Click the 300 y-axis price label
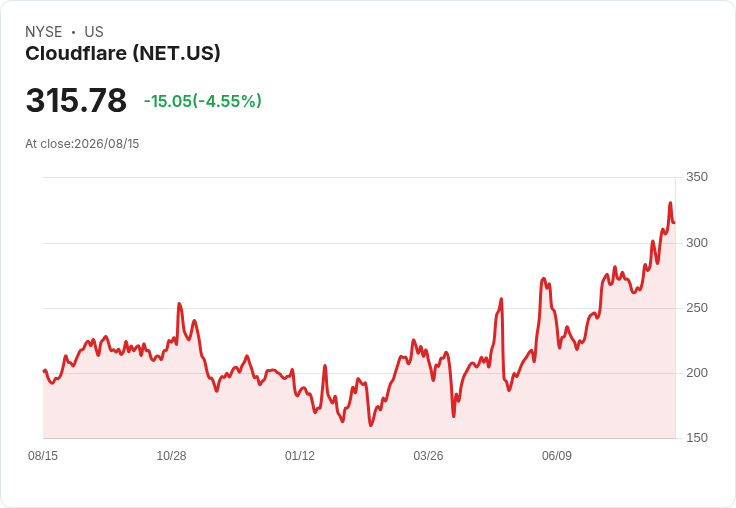Screen dimensions: 736x508 [x=697, y=243]
